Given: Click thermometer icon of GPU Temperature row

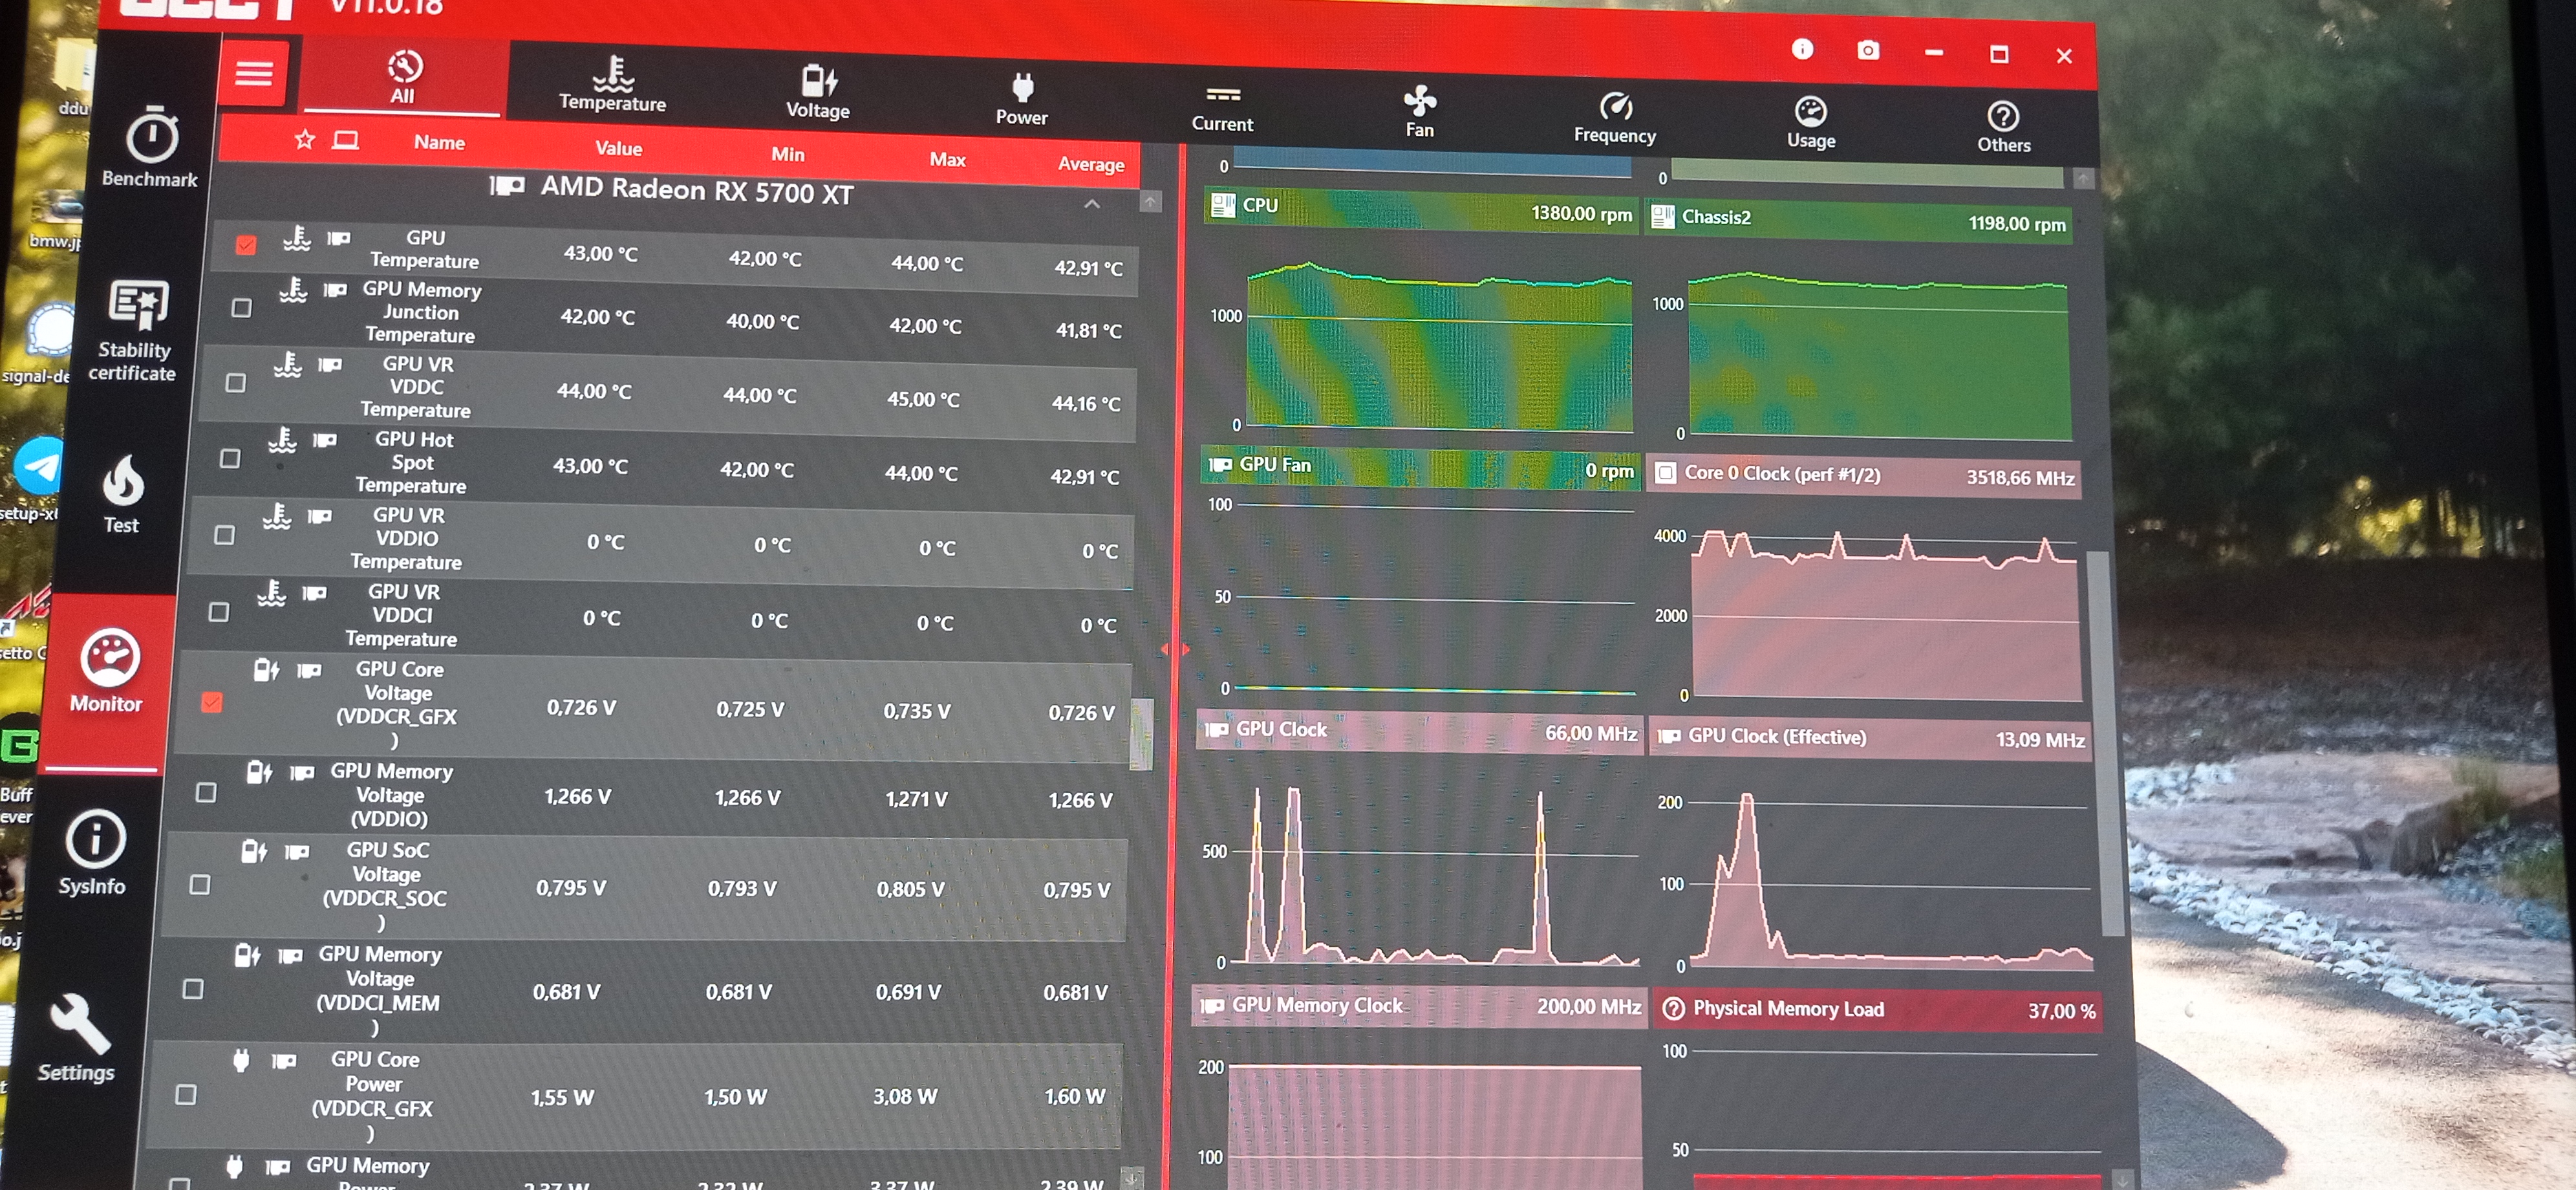Looking at the screenshot, I should [297, 238].
